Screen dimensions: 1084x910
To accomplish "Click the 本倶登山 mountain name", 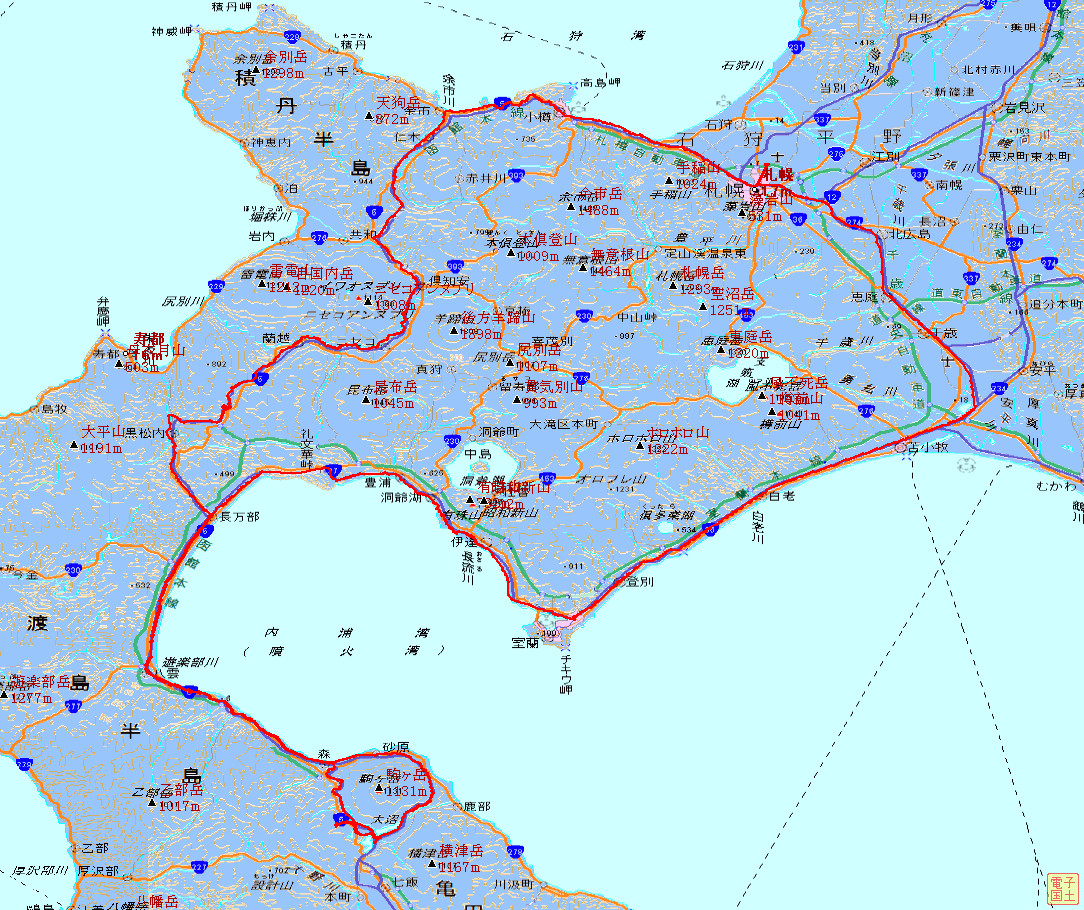I will [548, 239].
